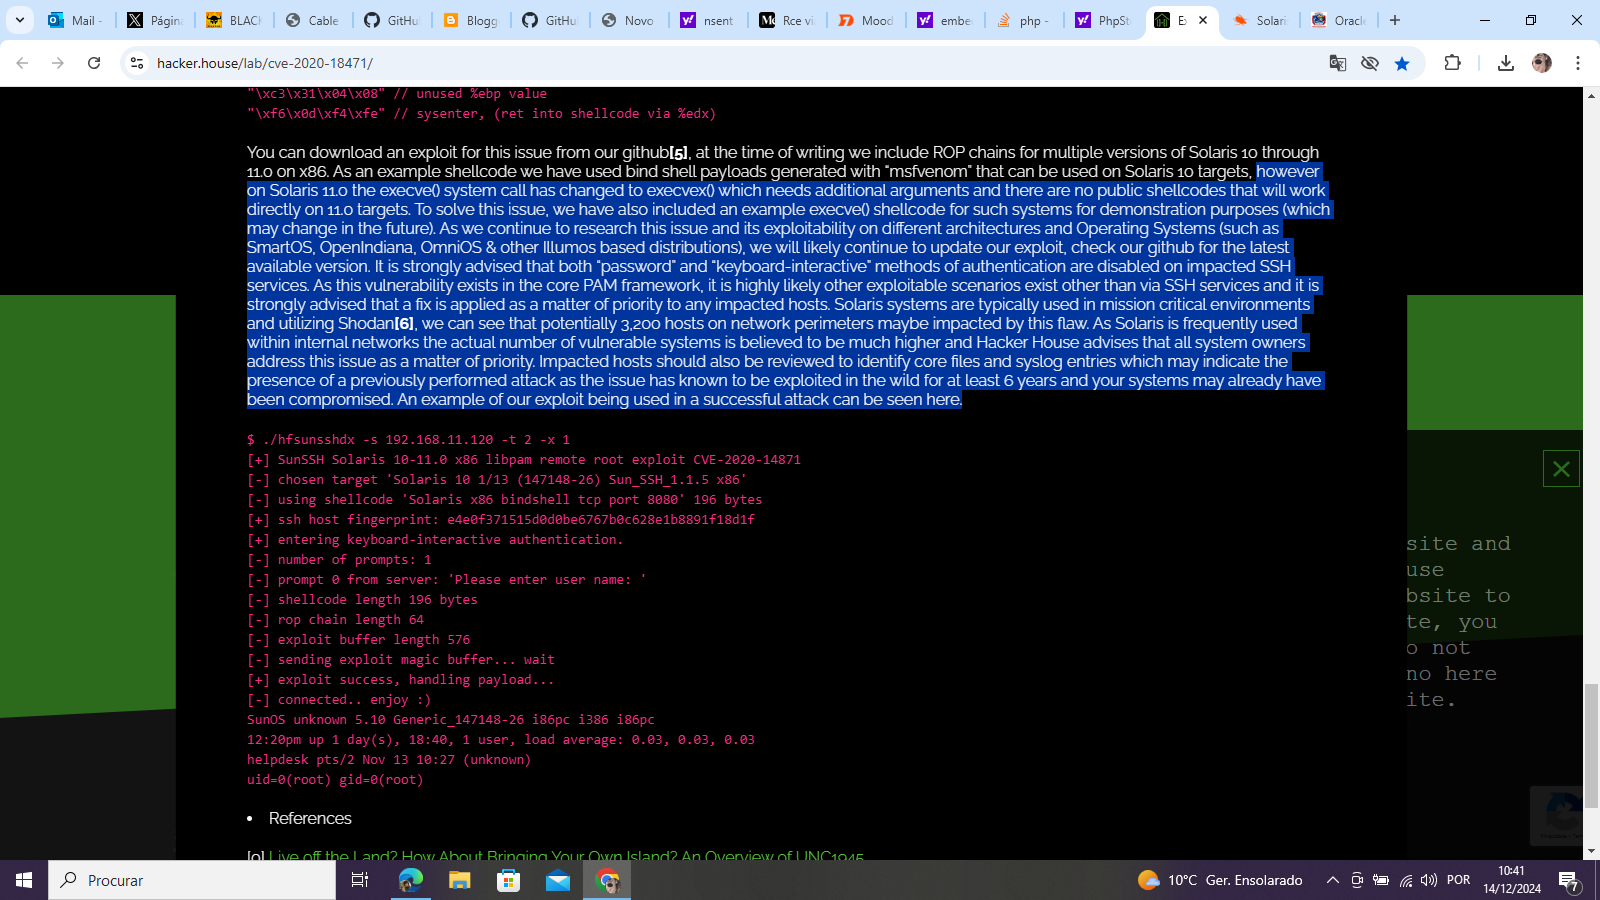Close the green cookie notice with X
The height and width of the screenshot is (900, 1600).
tap(1561, 469)
